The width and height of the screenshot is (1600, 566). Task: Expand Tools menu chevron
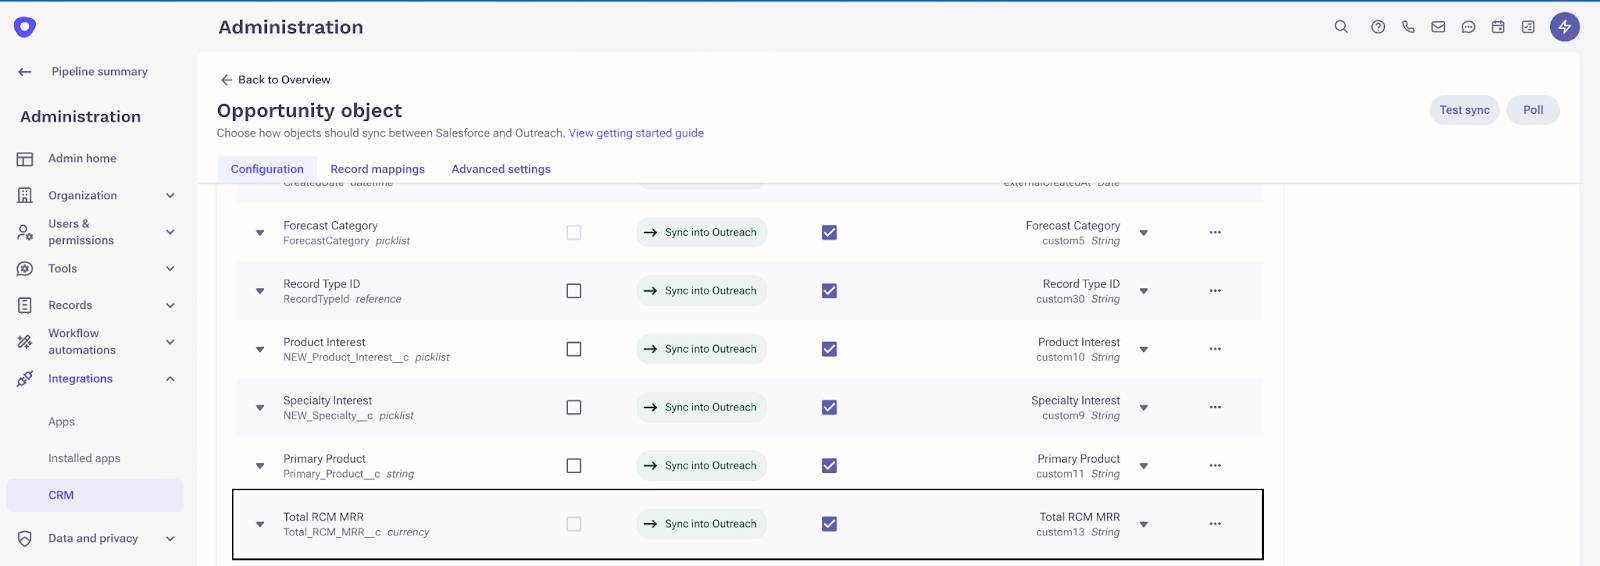pyautogui.click(x=170, y=269)
